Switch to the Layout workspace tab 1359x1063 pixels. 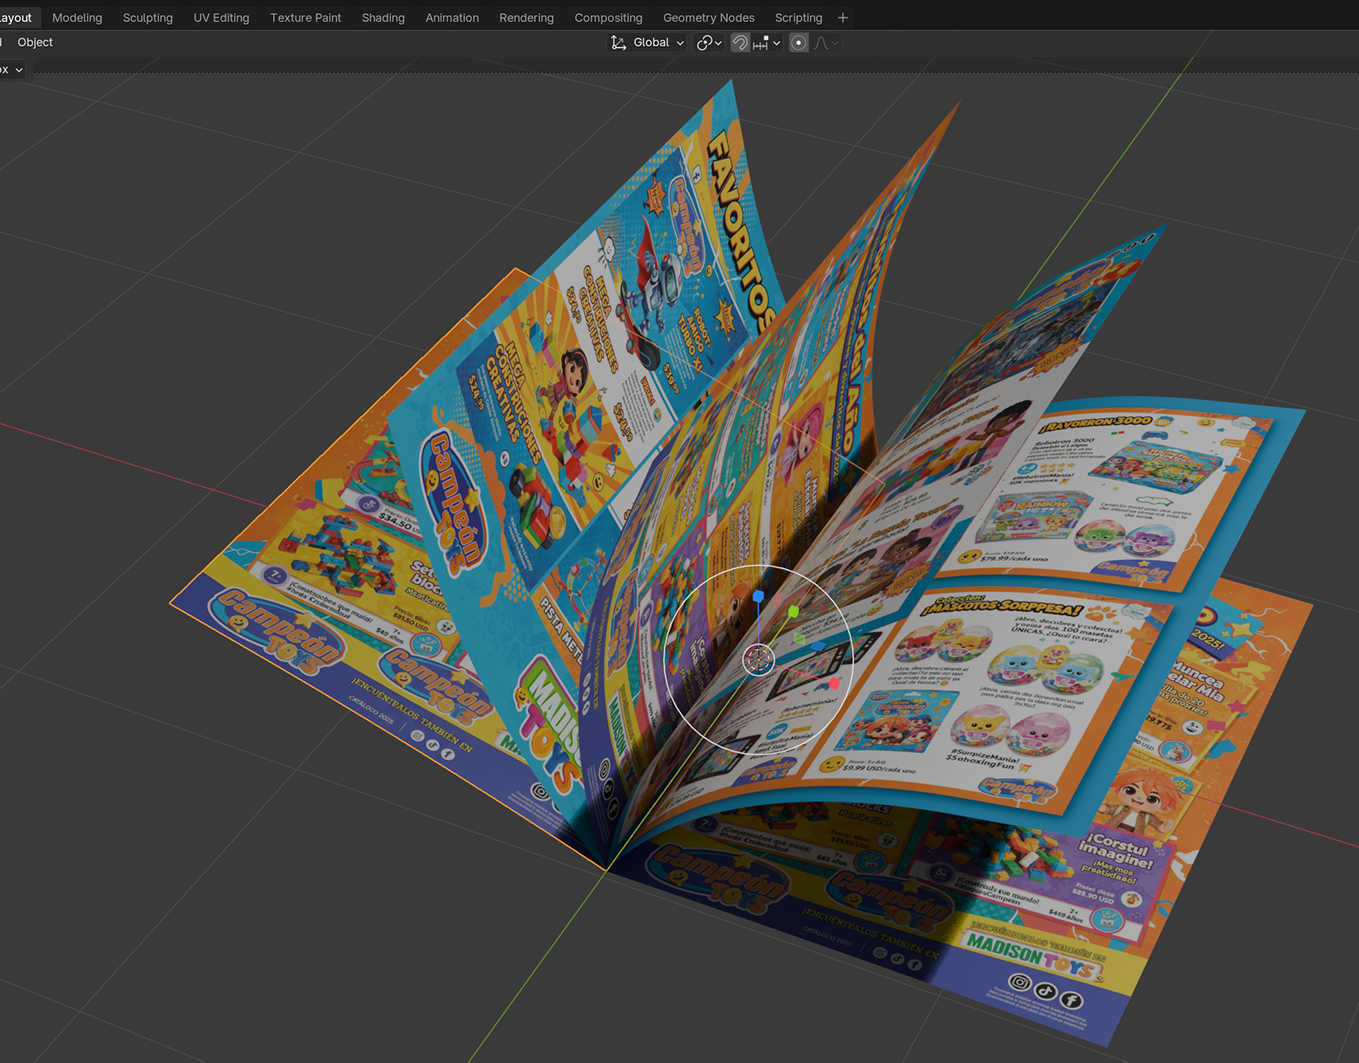click(17, 17)
